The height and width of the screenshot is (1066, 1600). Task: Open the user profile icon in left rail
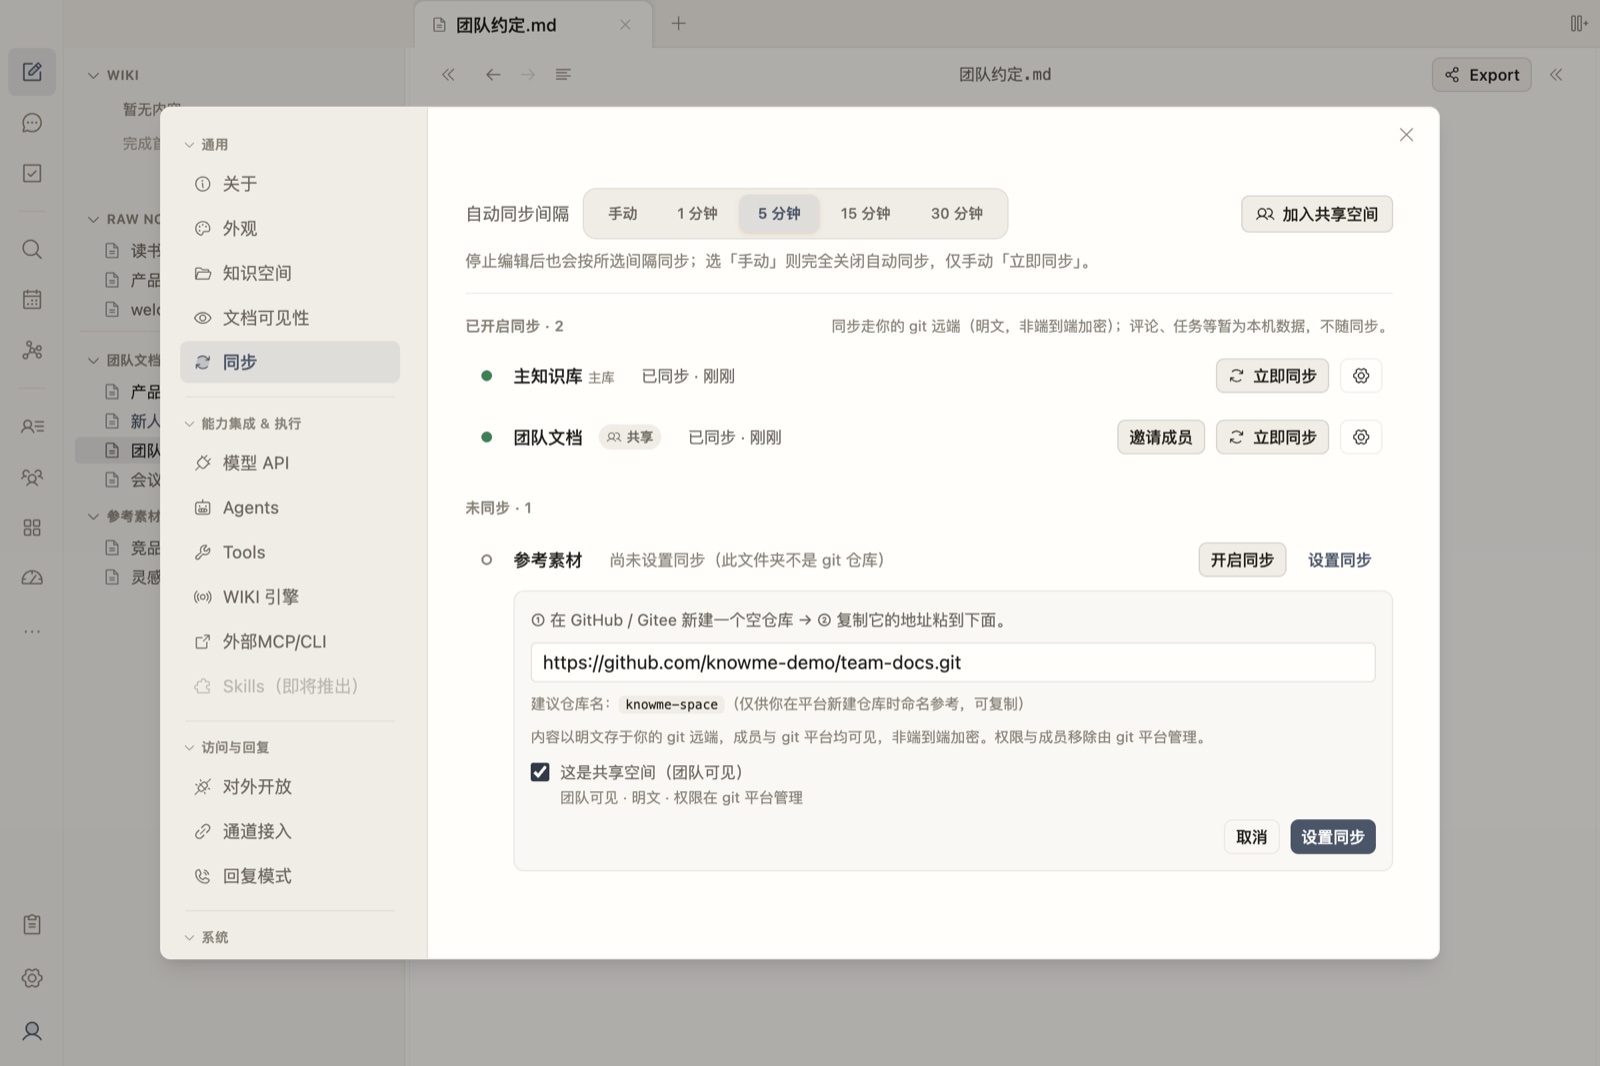pyautogui.click(x=32, y=1031)
